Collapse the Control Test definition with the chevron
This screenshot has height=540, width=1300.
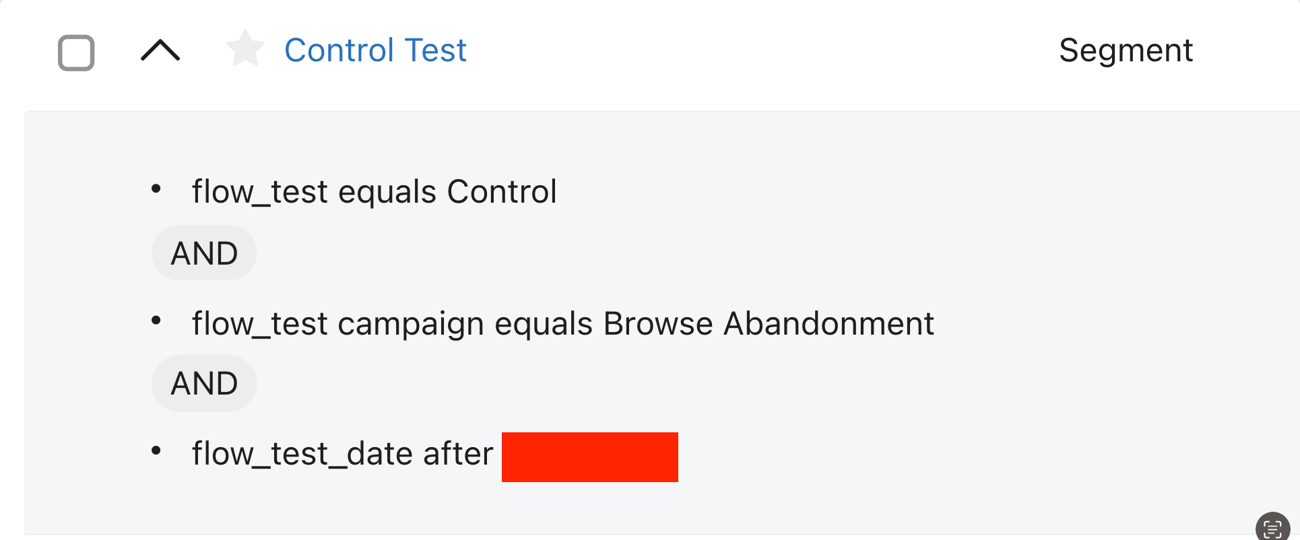coord(160,50)
